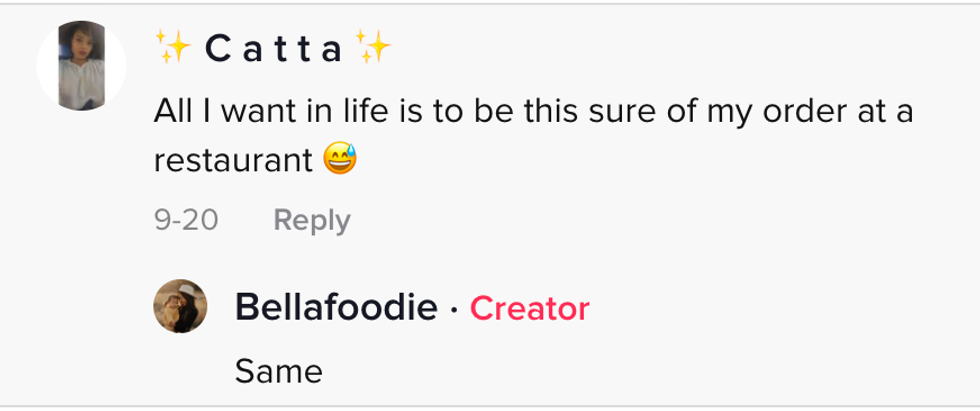Click the sweat-smile emoji in the comment
This screenshot has width=980, height=411.
coord(341,160)
